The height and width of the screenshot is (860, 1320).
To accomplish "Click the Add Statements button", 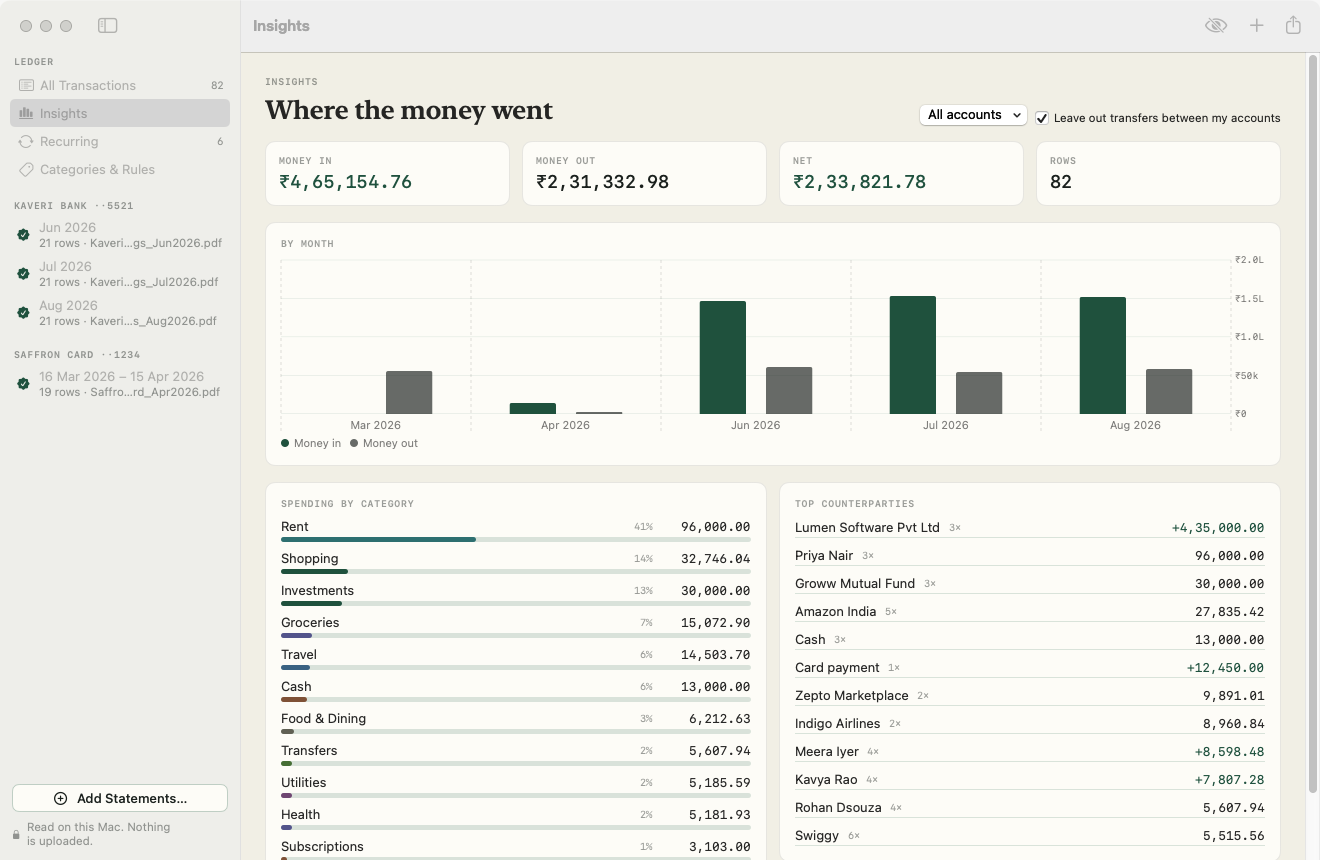I will tap(120, 798).
